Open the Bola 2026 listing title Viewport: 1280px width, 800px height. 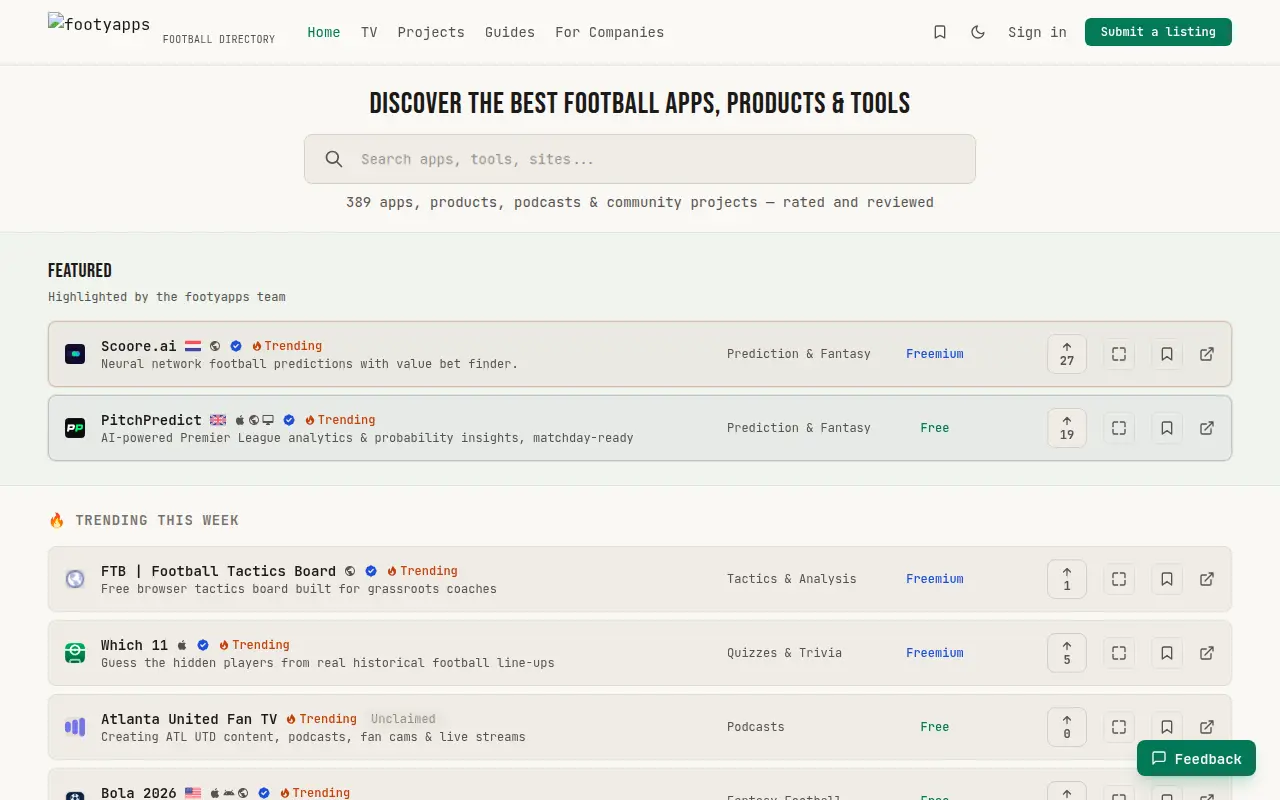click(x=139, y=793)
